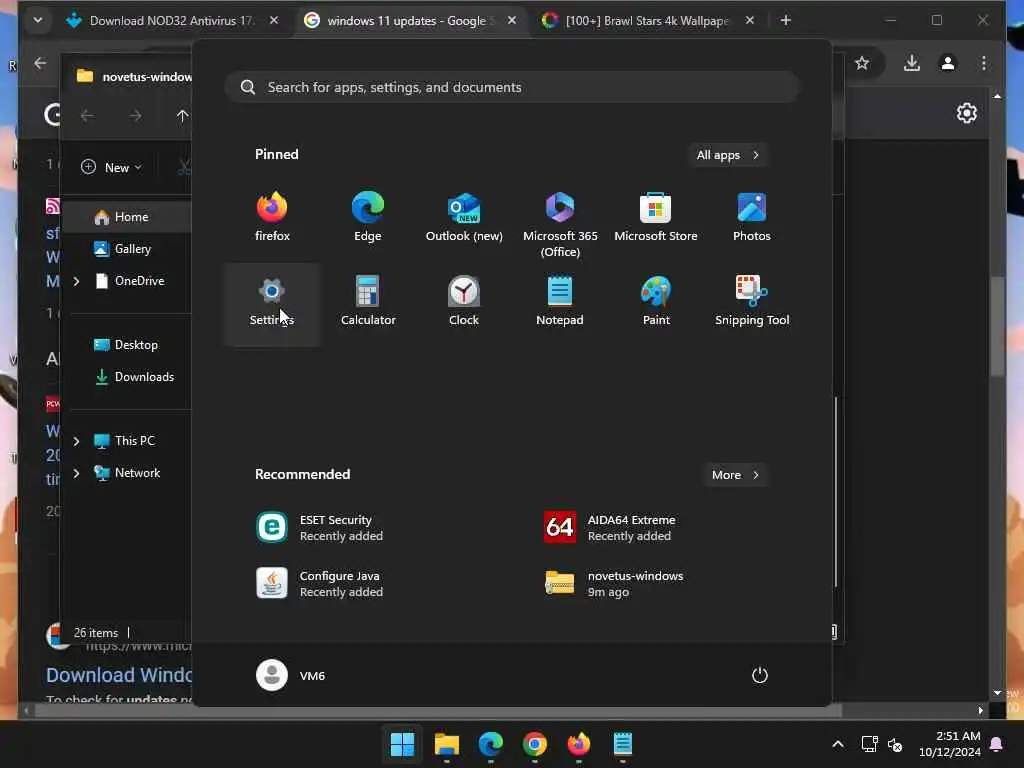The image size is (1024, 768).
Task: Click Chrome page vertical scrollbar thumb
Action: coord(997,327)
